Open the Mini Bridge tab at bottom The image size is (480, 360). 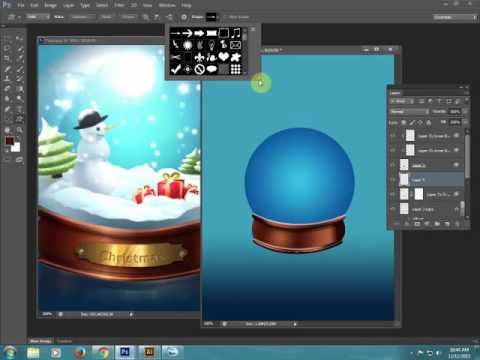pyautogui.click(x=41, y=341)
